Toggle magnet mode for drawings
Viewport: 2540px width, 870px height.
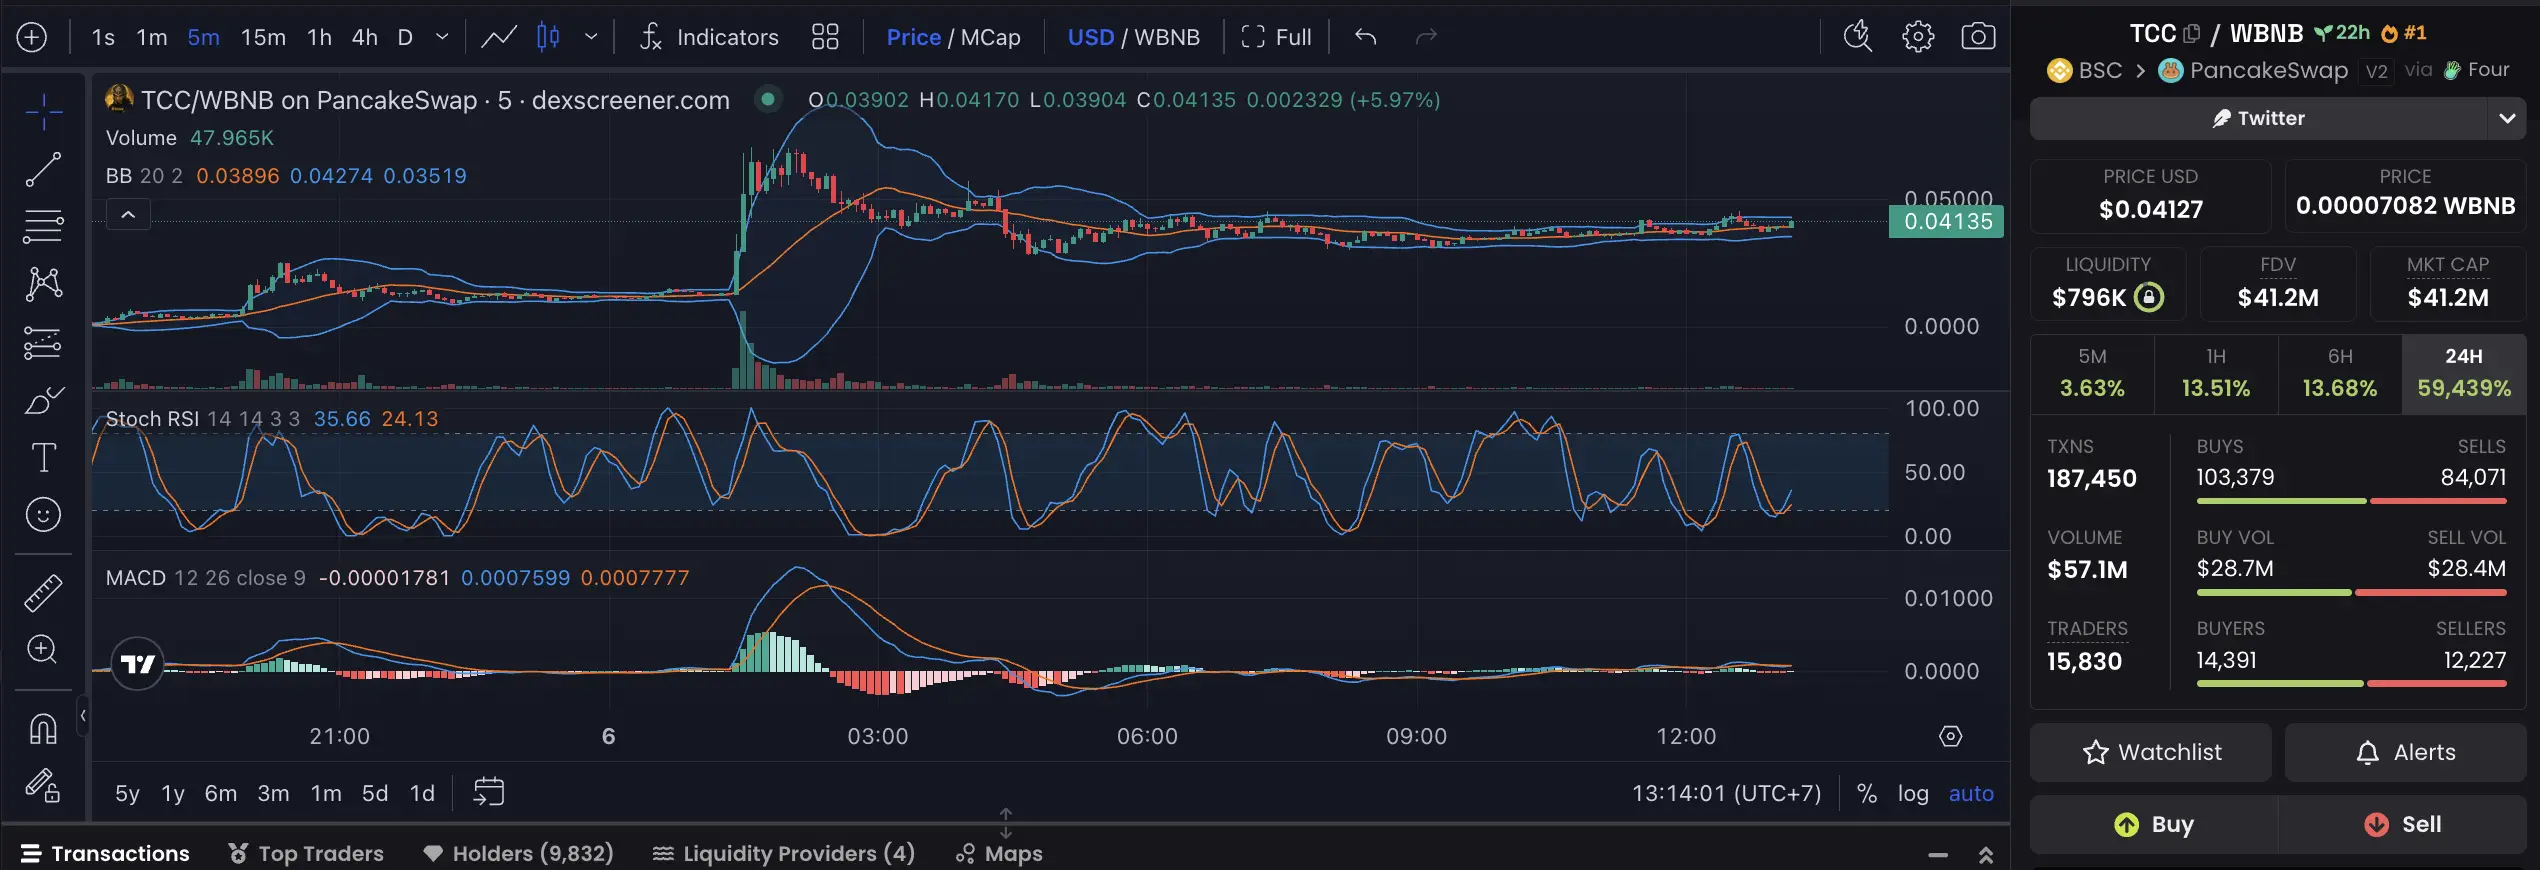pos(43,728)
